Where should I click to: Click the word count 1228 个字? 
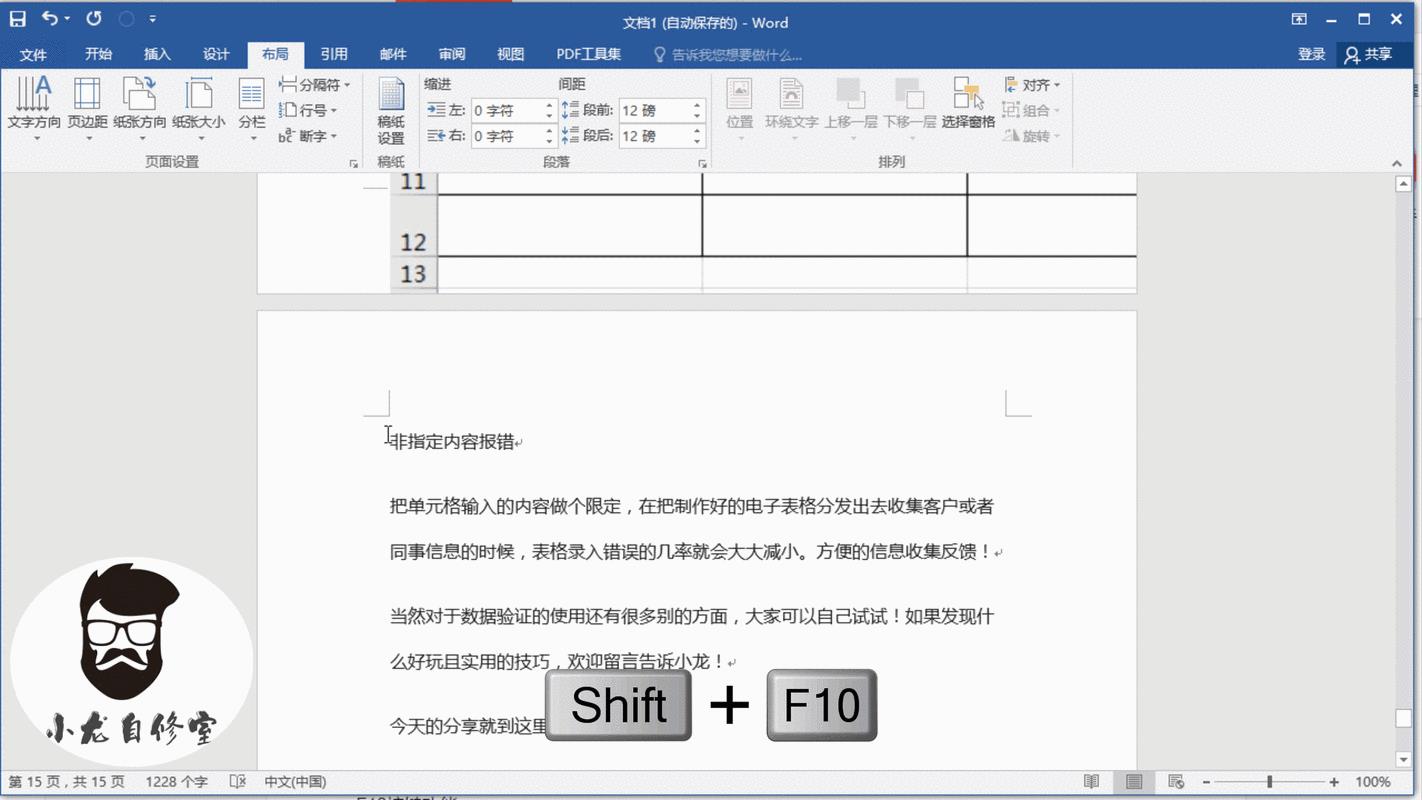pyautogui.click(x=176, y=782)
